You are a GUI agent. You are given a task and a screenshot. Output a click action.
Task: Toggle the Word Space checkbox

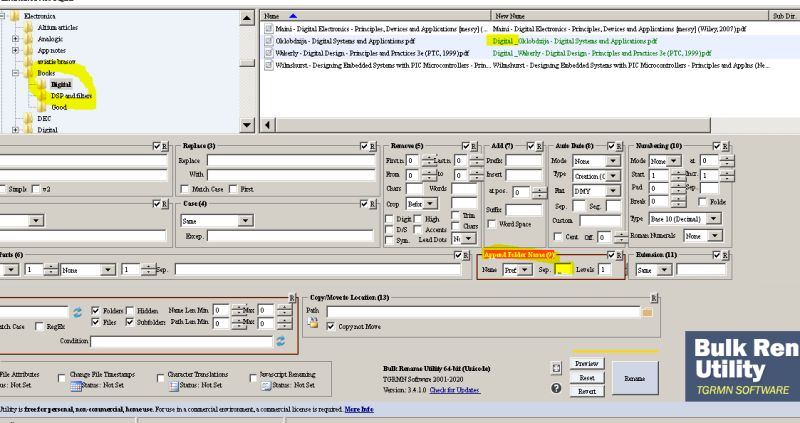tap(492, 224)
